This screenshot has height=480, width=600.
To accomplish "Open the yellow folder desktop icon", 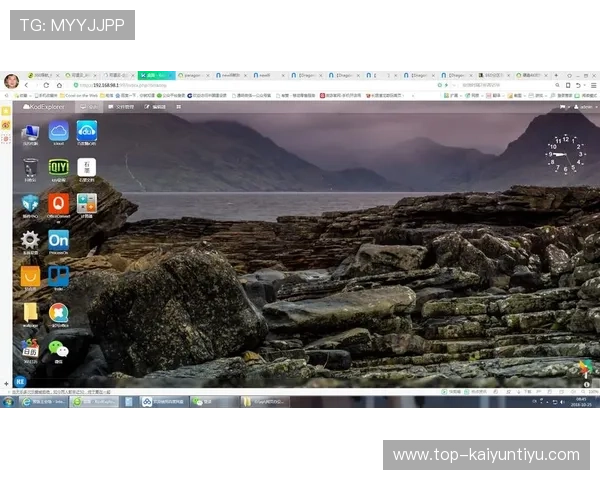I will point(30,313).
